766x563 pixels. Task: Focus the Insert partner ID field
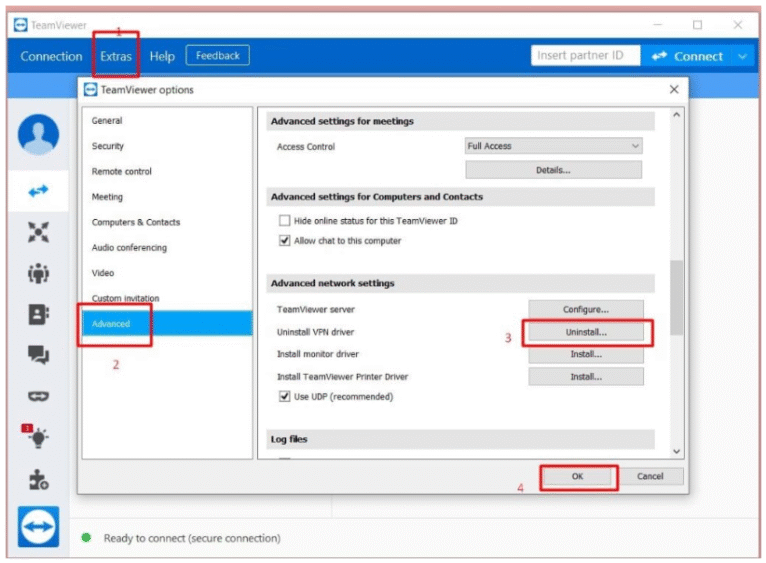pos(585,55)
